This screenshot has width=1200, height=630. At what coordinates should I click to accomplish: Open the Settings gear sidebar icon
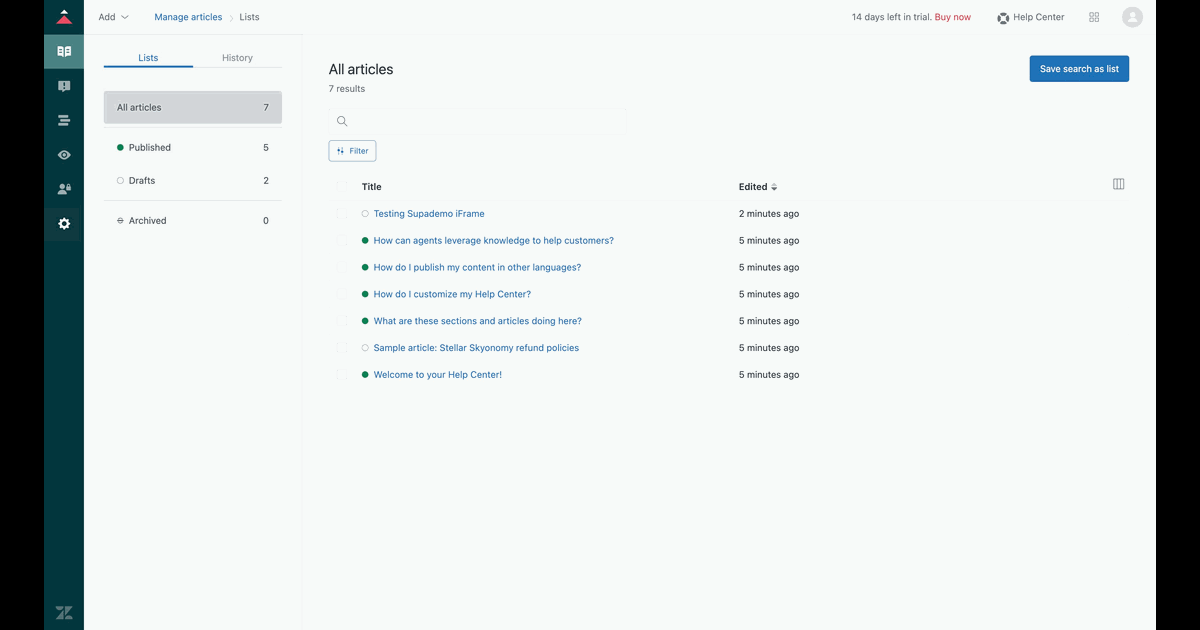pyautogui.click(x=64, y=224)
